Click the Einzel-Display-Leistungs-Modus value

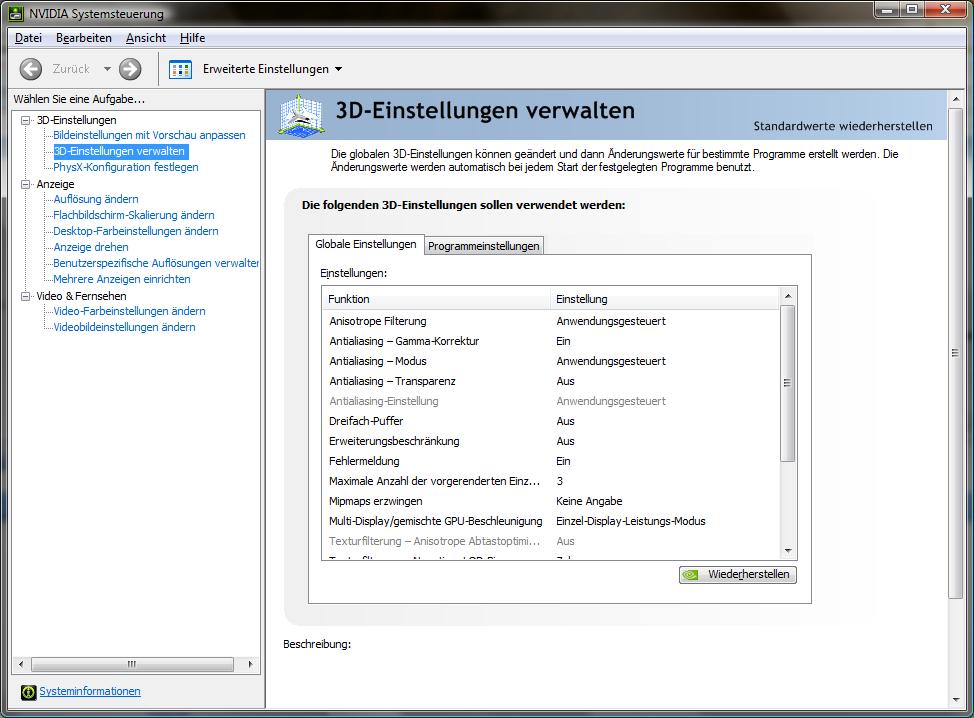630,521
